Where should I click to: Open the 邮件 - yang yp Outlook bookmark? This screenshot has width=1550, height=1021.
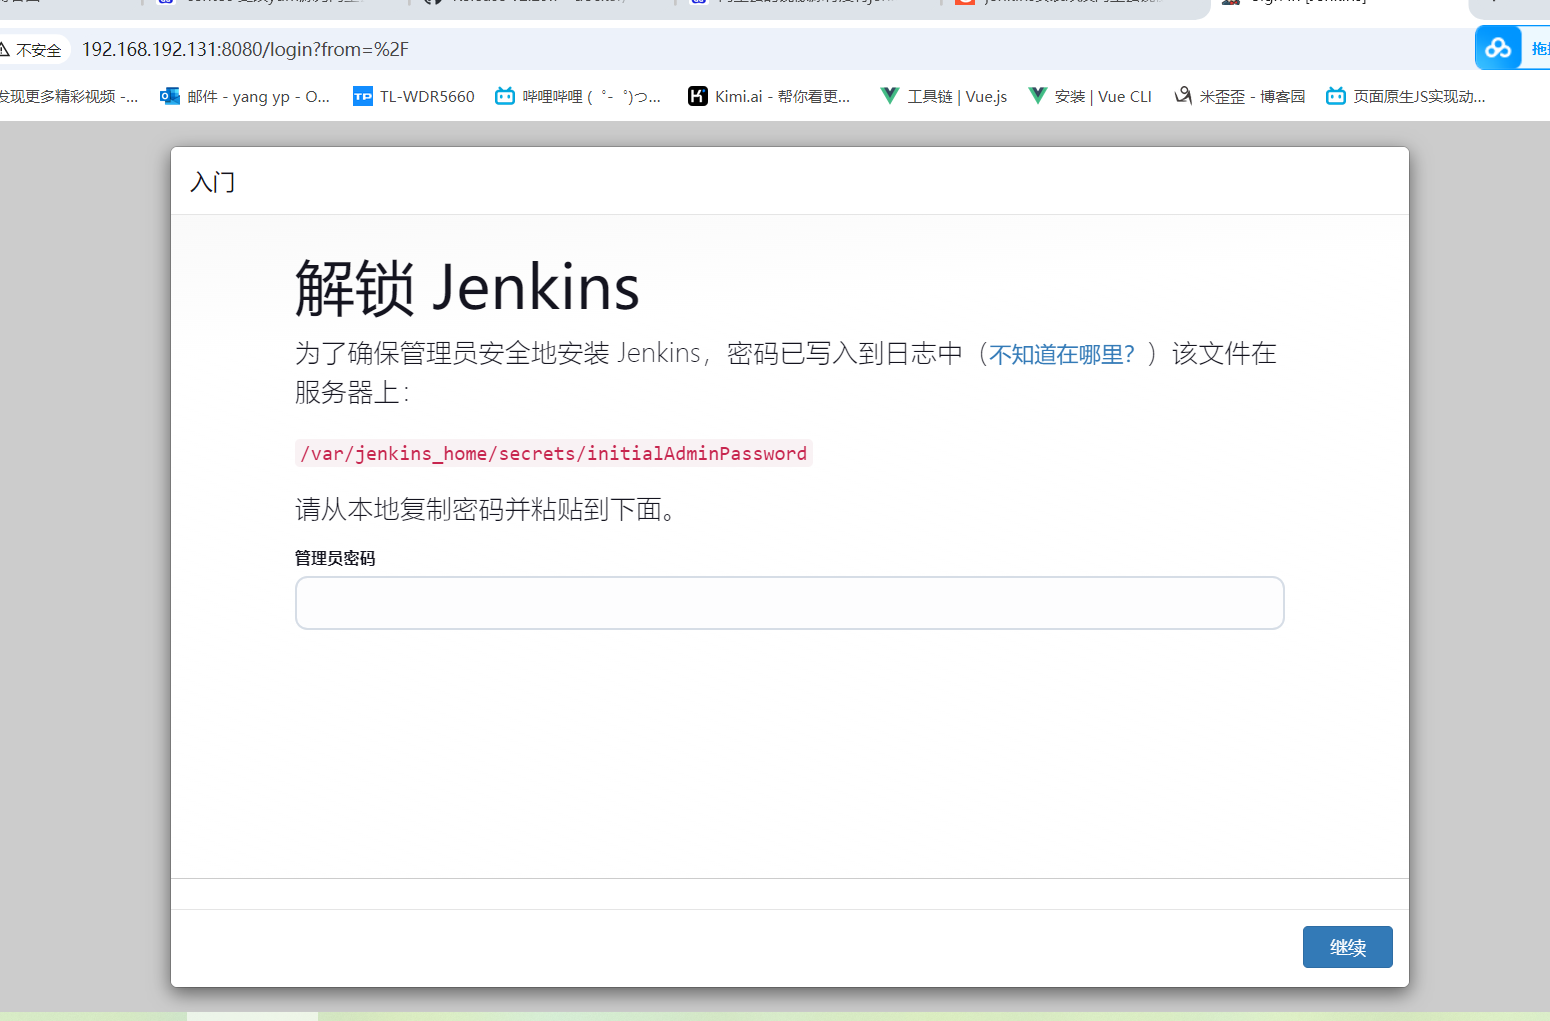[245, 96]
